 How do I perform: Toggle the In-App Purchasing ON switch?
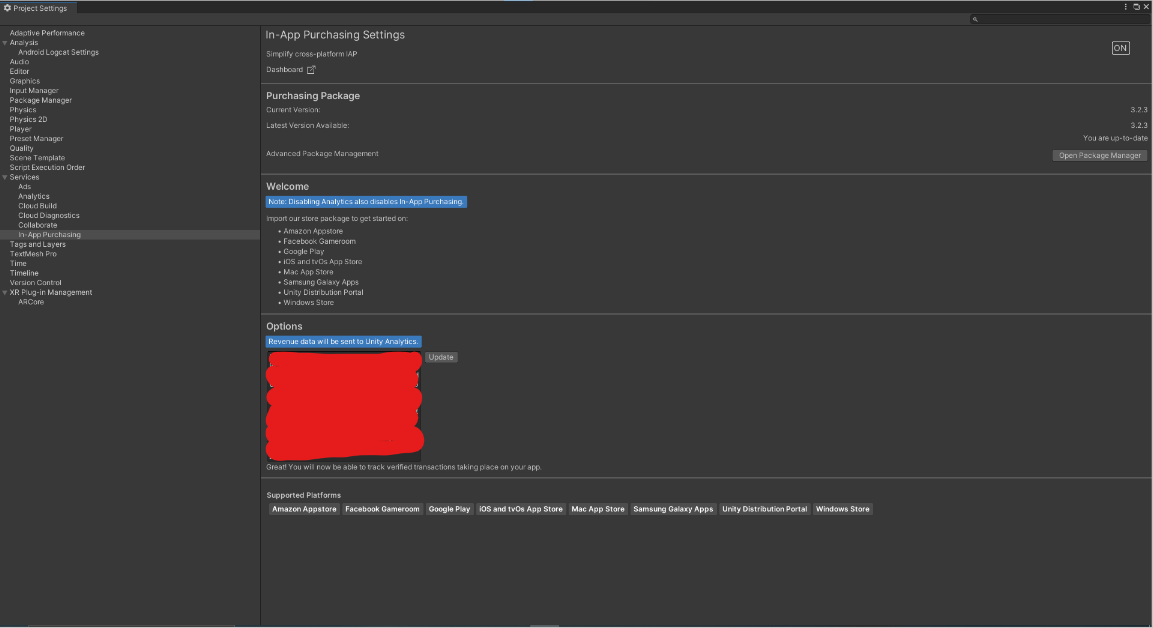click(1120, 48)
